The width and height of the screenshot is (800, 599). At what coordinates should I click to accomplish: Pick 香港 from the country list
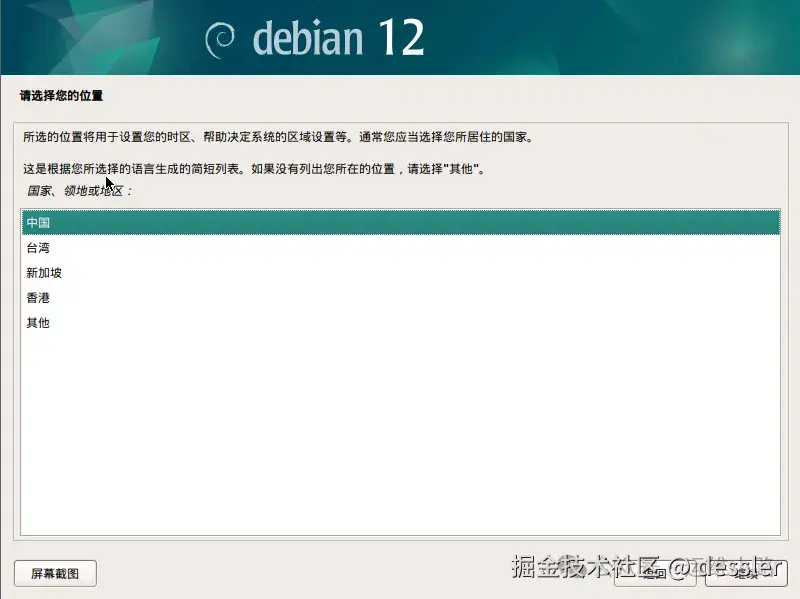[x=401, y=297]
